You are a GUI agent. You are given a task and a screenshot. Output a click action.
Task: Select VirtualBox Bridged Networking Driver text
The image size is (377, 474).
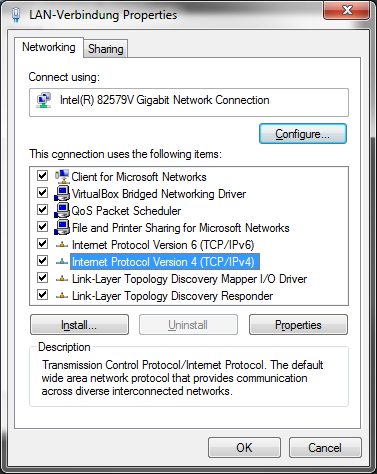159,194
